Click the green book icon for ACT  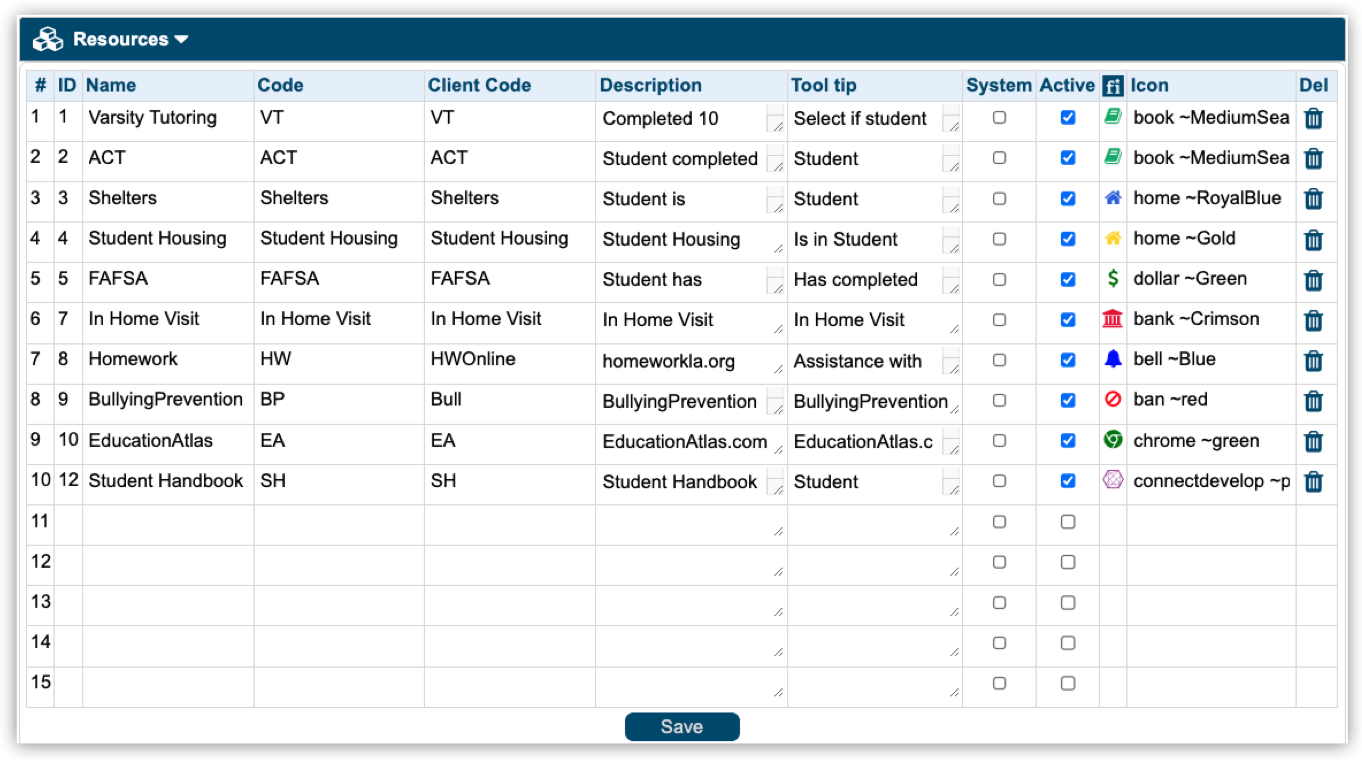click(1112, 158)
